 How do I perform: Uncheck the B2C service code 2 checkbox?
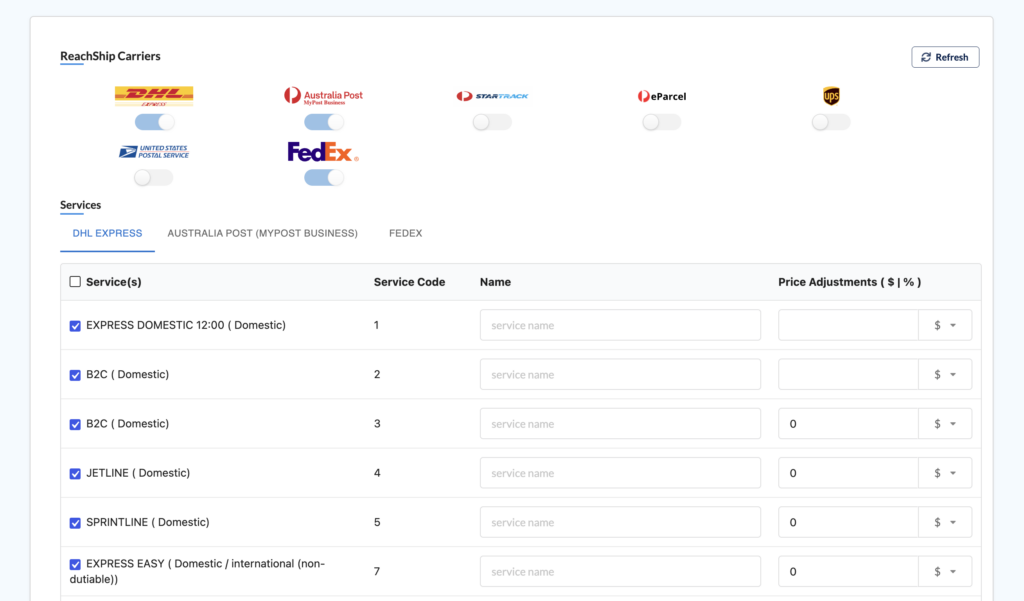(x=75, y=375)
